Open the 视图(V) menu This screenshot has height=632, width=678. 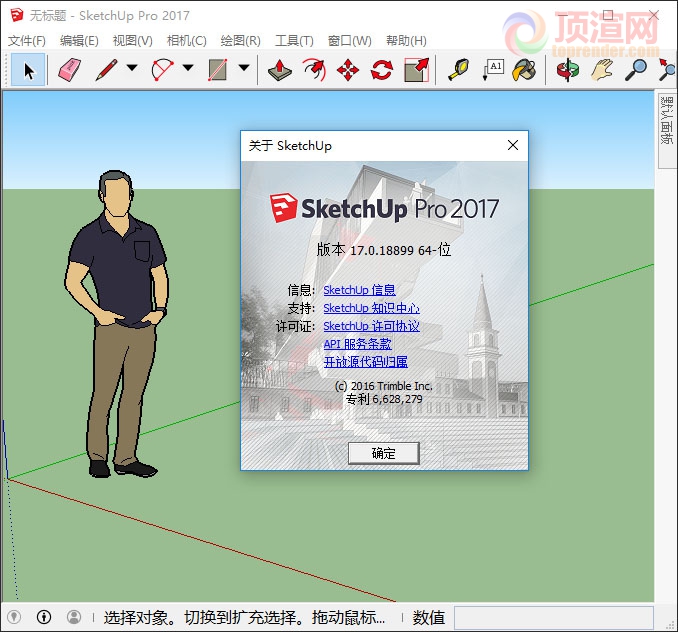(x=132, y=41)
